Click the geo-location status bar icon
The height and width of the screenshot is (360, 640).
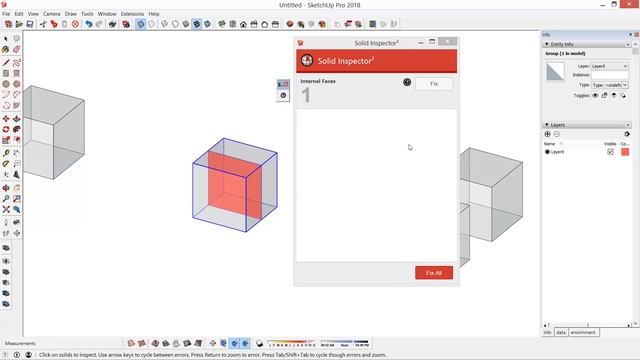[x=6, y=355]
